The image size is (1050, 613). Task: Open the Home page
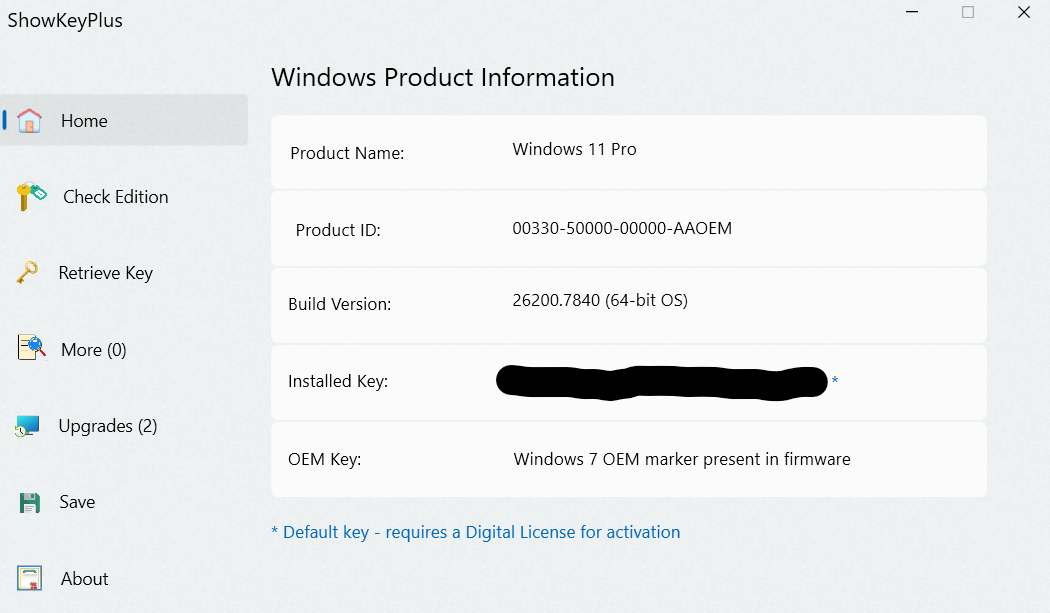125,120
